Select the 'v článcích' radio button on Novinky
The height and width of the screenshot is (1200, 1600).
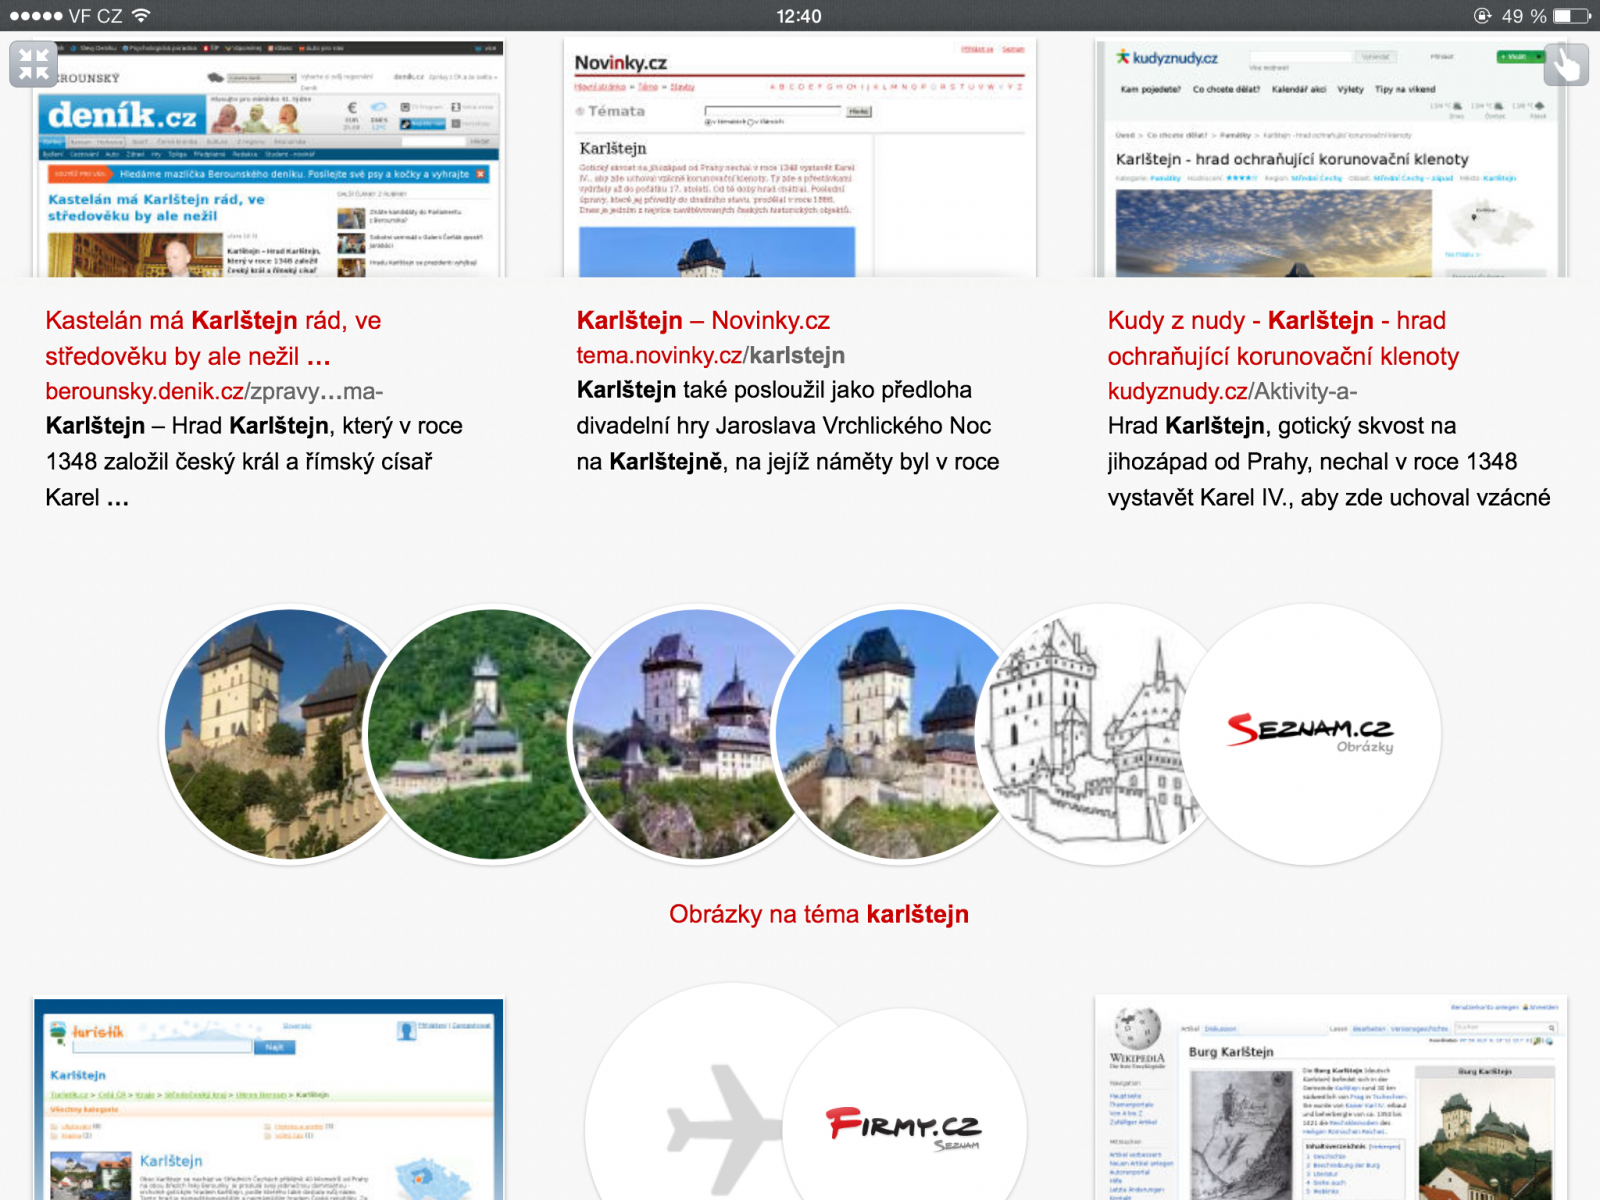[750, 122]
